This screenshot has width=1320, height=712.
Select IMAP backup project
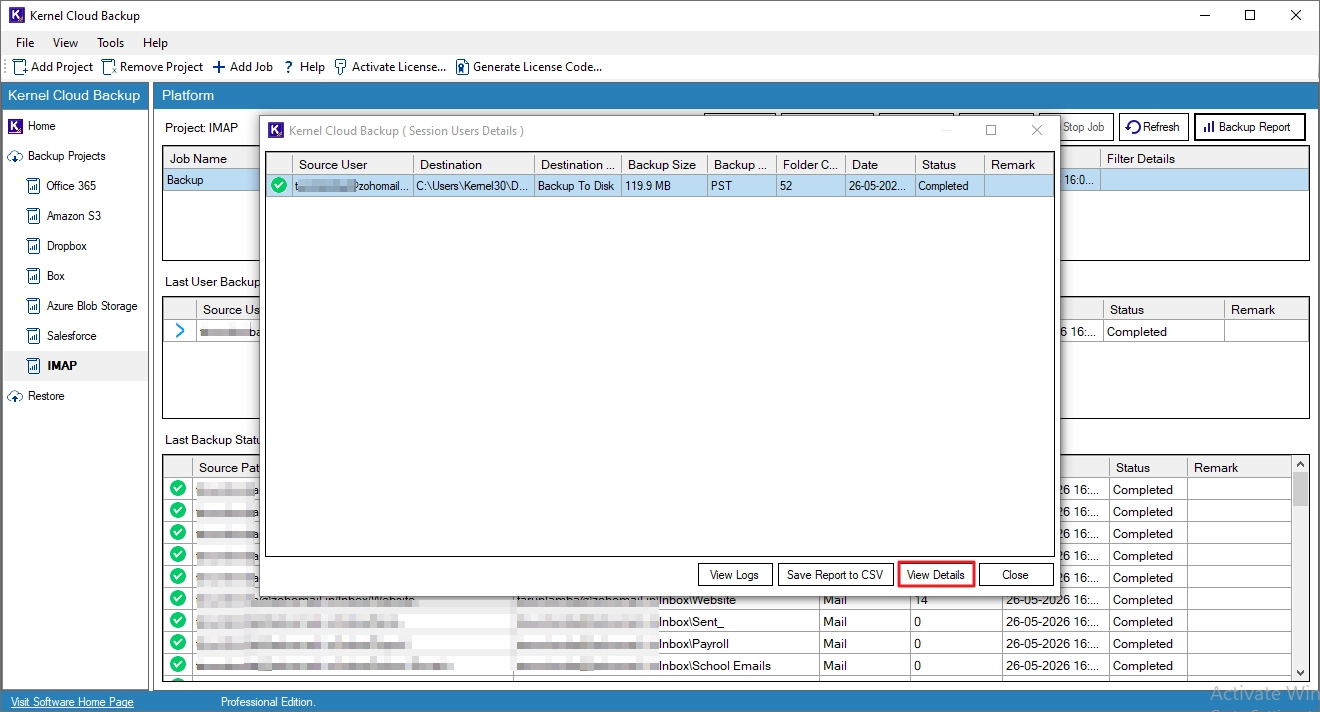click(62, 366)
